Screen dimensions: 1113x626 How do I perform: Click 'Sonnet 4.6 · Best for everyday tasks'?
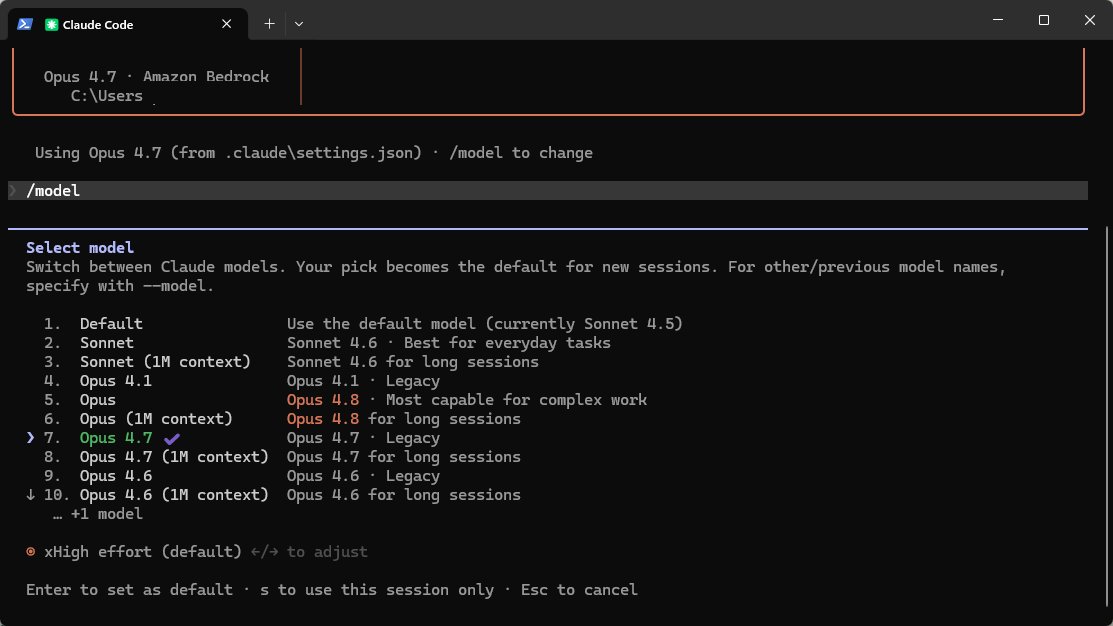click(449, 343)
